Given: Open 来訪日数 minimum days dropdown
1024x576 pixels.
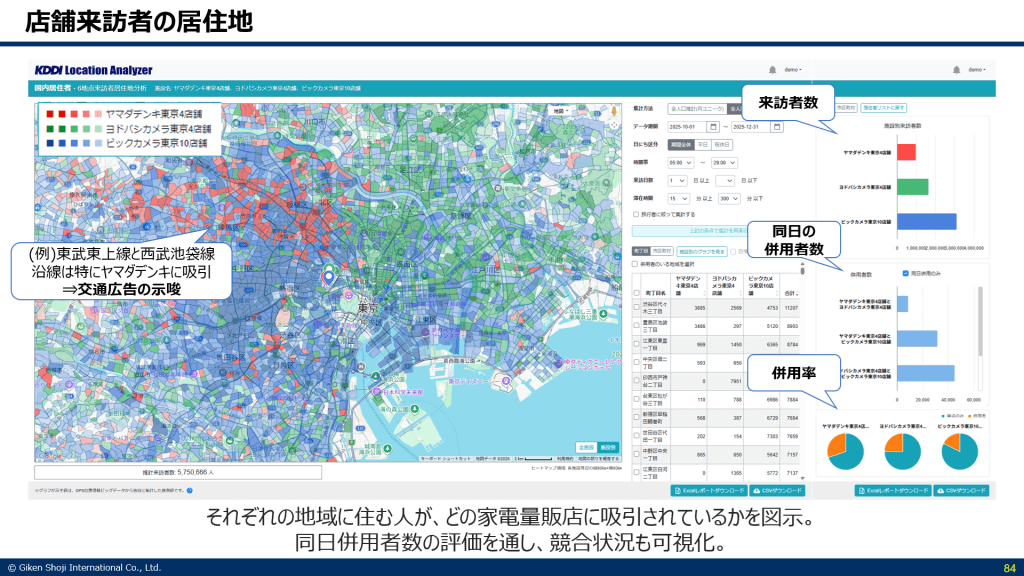Looking at the screenshot, I should 677,180.
